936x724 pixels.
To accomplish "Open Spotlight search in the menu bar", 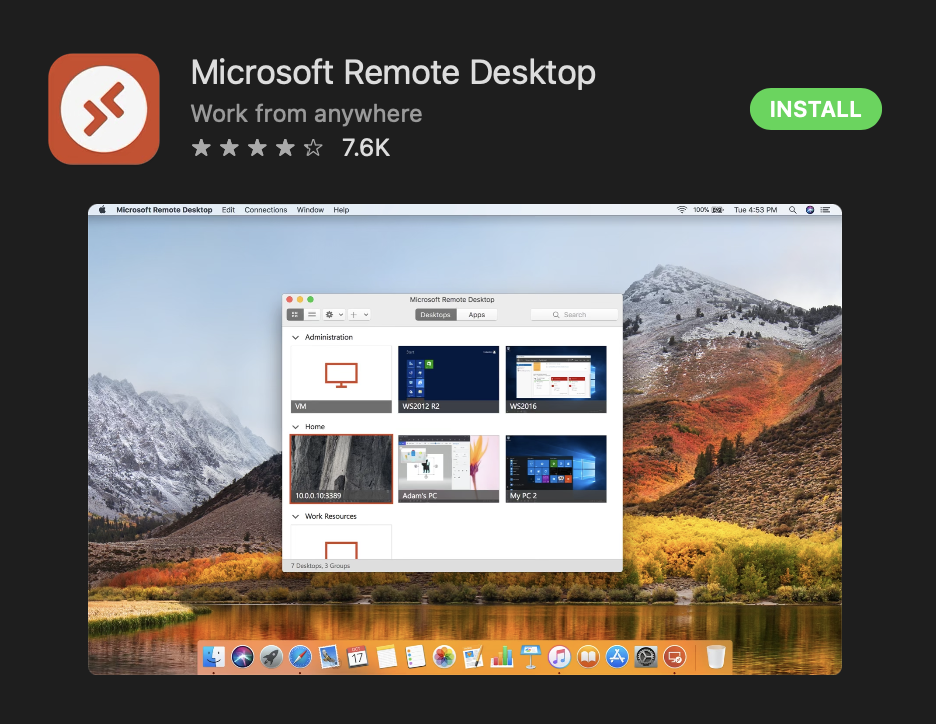I will [x=792, y=210].
